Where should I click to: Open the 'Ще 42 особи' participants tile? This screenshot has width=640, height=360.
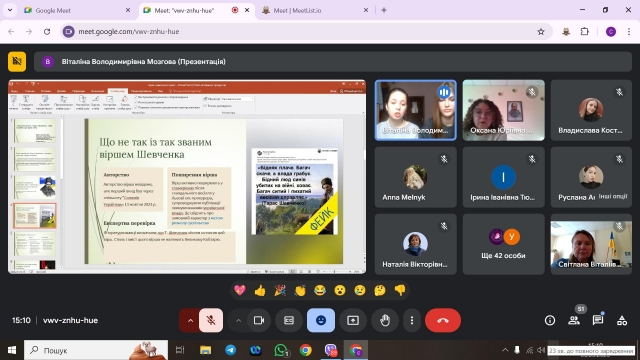[x=503, y=244]
